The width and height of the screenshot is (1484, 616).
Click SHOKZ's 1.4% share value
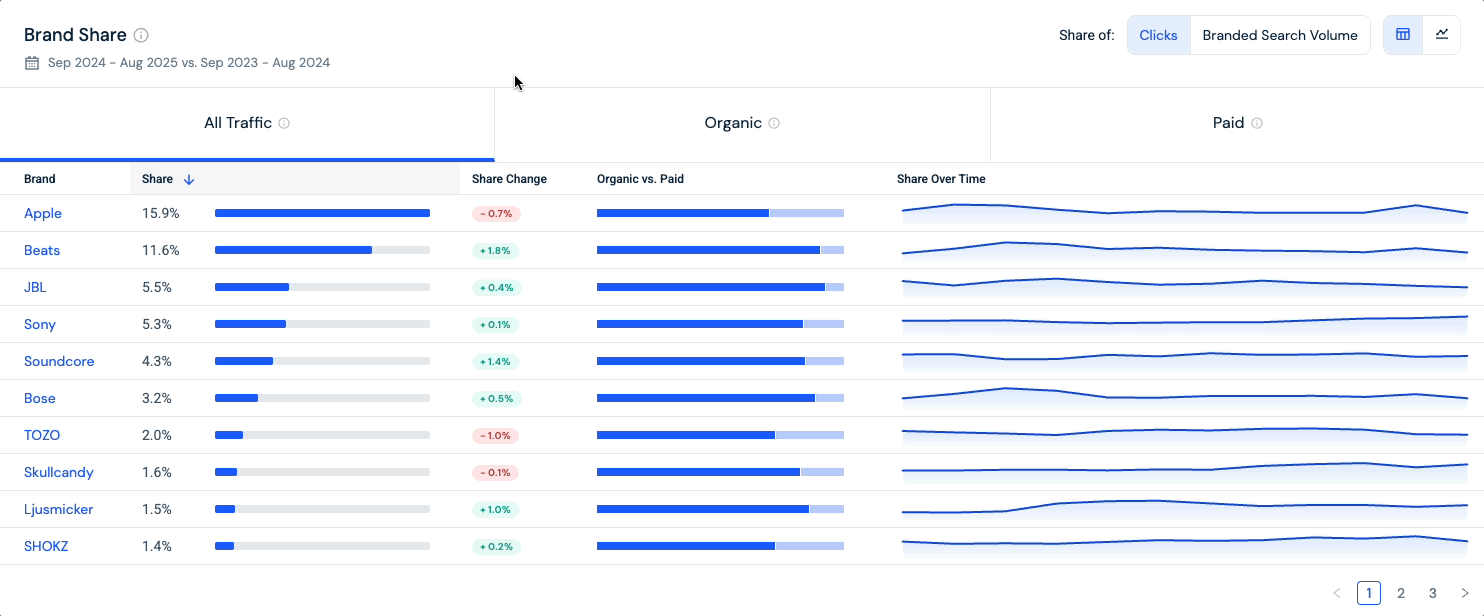pyautogui.click(x=157, y=546)
